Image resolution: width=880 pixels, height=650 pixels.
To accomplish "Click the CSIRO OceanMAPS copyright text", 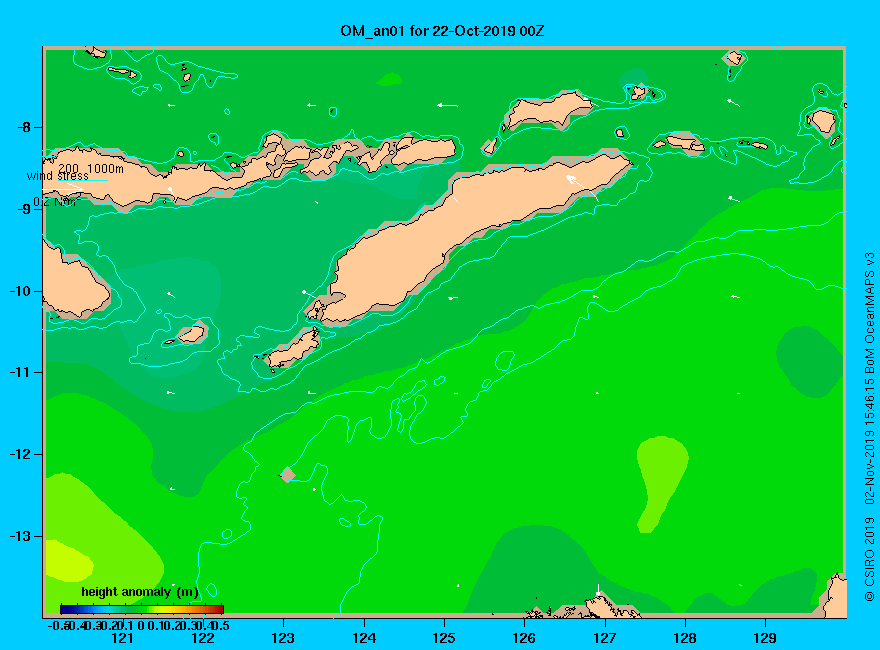I will click(869, 427).
